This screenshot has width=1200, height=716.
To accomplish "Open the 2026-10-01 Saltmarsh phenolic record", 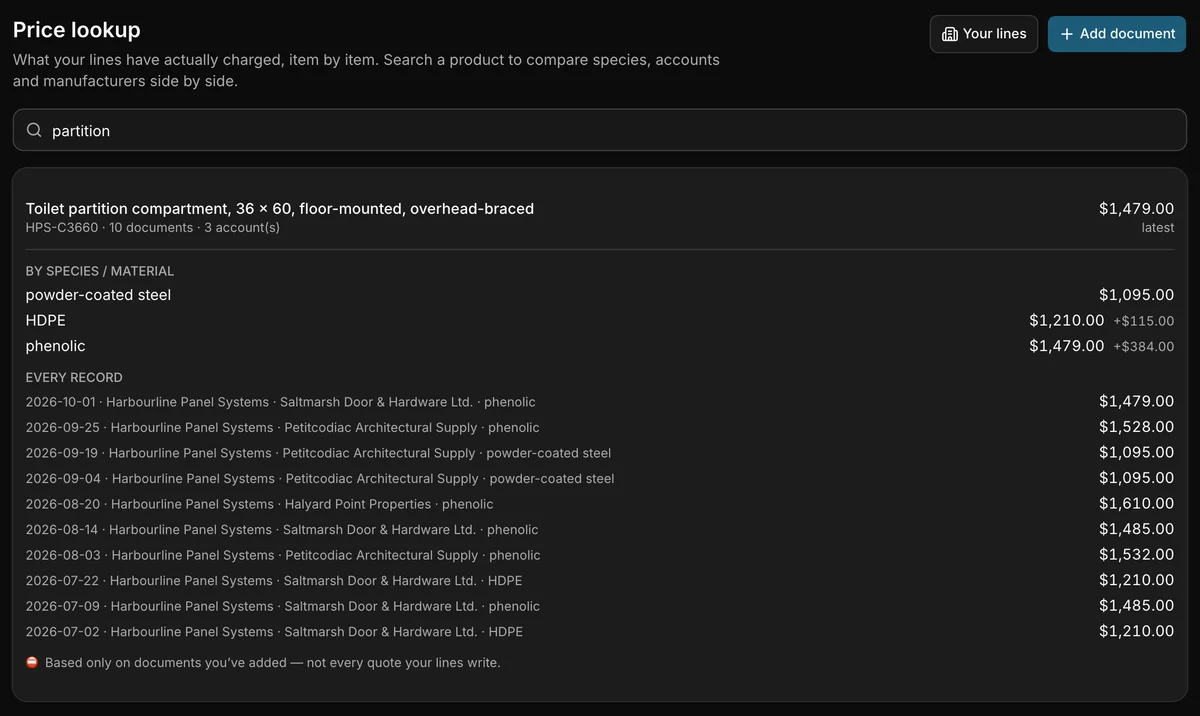I will [600, 402].
